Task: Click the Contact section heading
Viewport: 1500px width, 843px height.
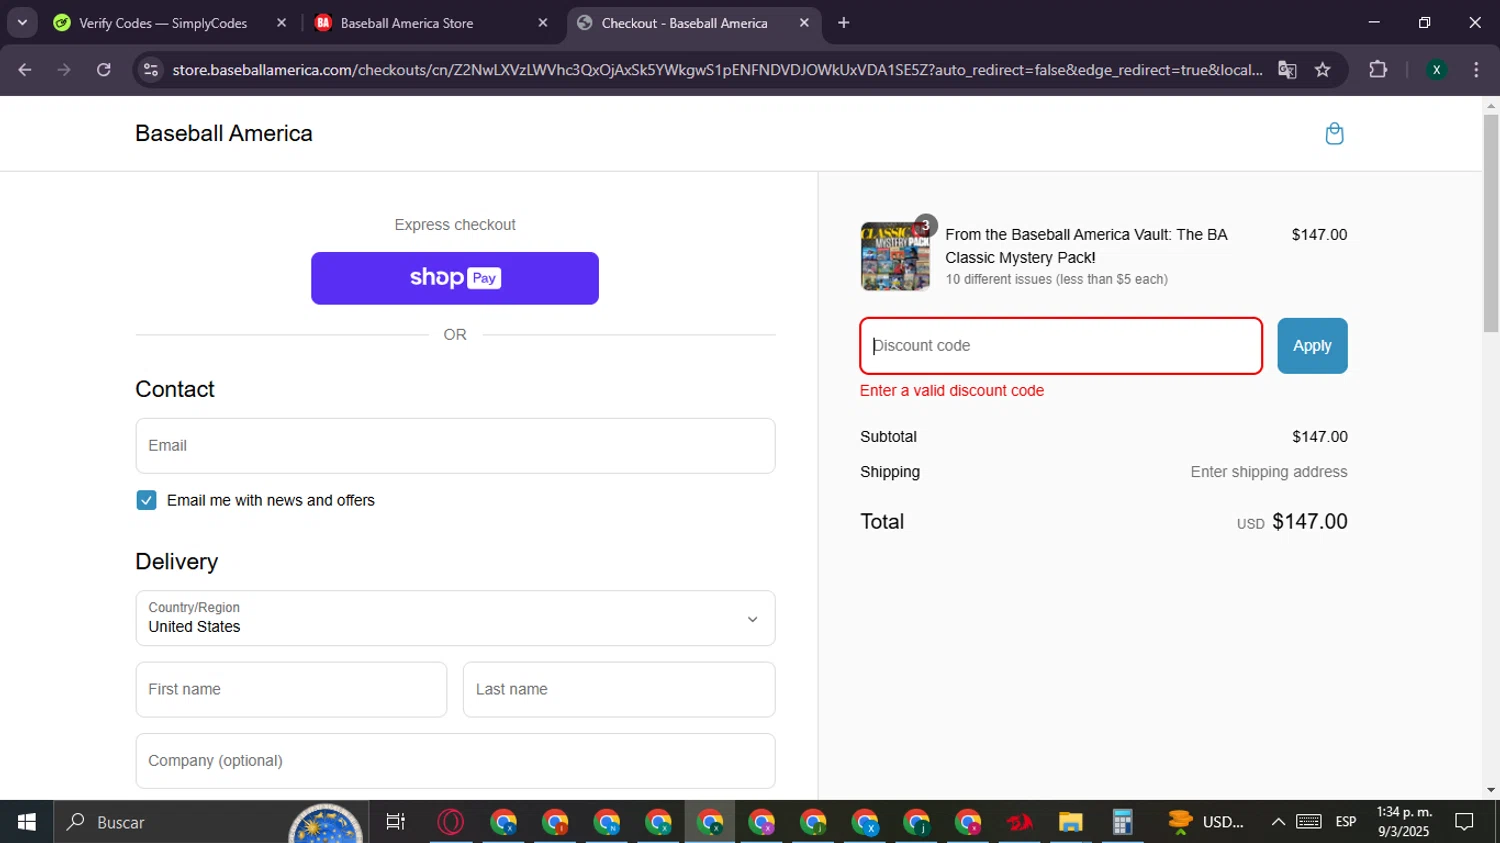Action: pyautogui.click(x=175, y=389)
